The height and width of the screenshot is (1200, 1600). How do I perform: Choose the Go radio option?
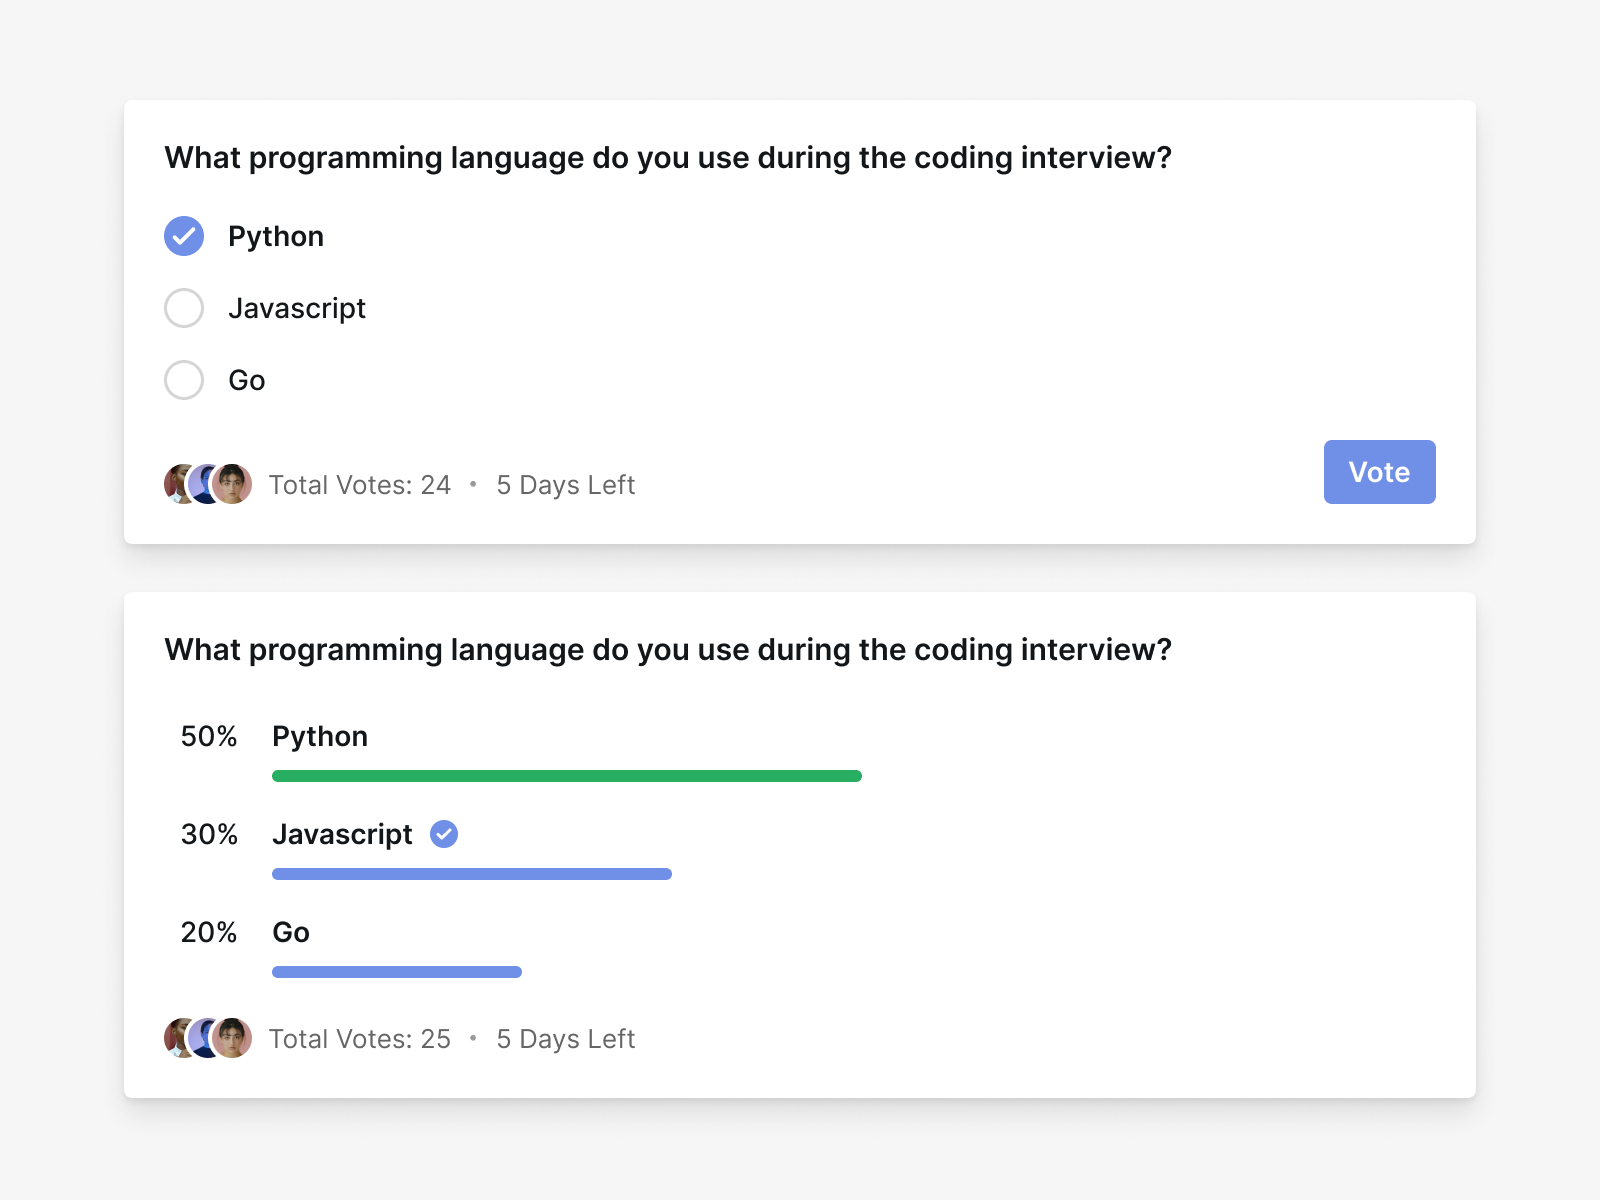point(184,380)
